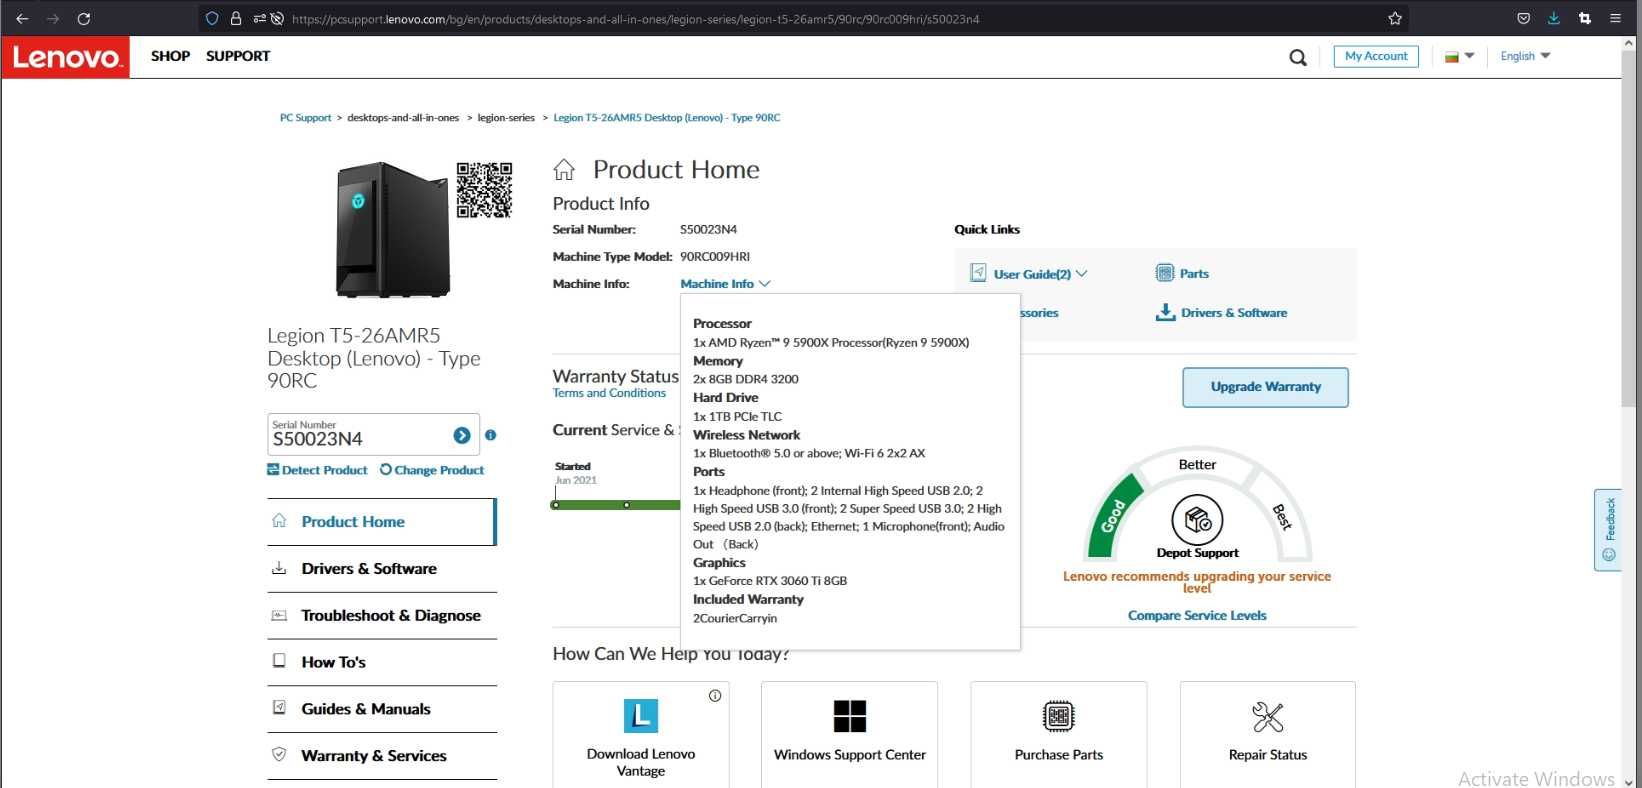Click the Better segment of service gauge
Screen dimensions: 1642x788
tap(1197, 464)
